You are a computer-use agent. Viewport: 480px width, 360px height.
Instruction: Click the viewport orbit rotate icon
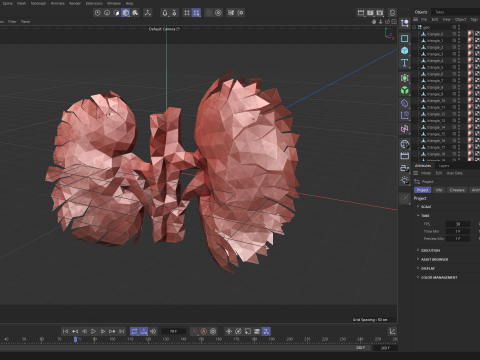click(x=387, y=22)
